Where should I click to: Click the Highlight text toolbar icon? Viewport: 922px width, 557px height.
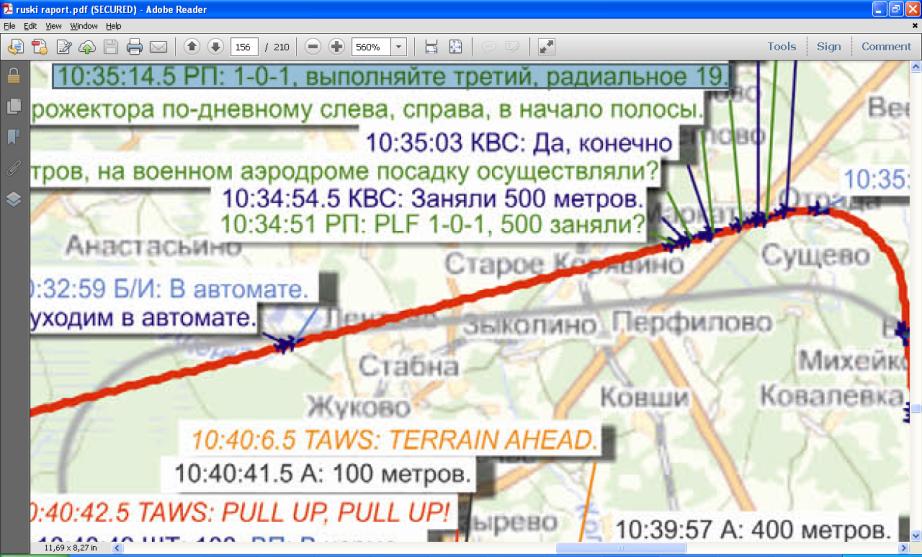tap(511, 46)
